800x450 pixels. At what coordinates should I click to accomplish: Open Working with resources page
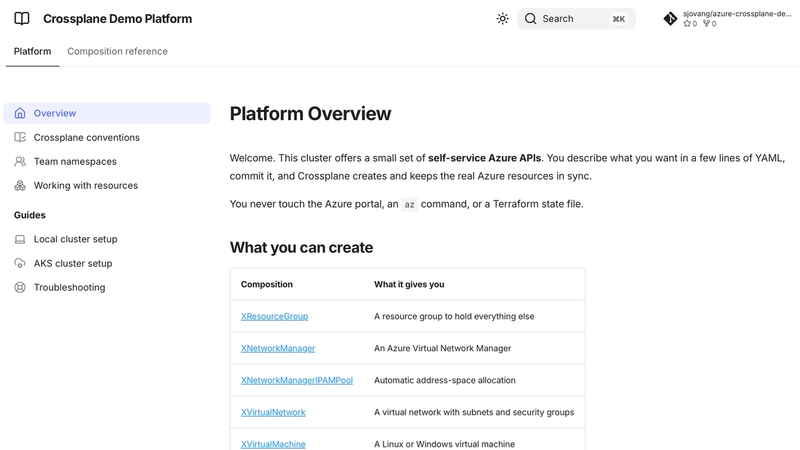click(x=86, y=185)
